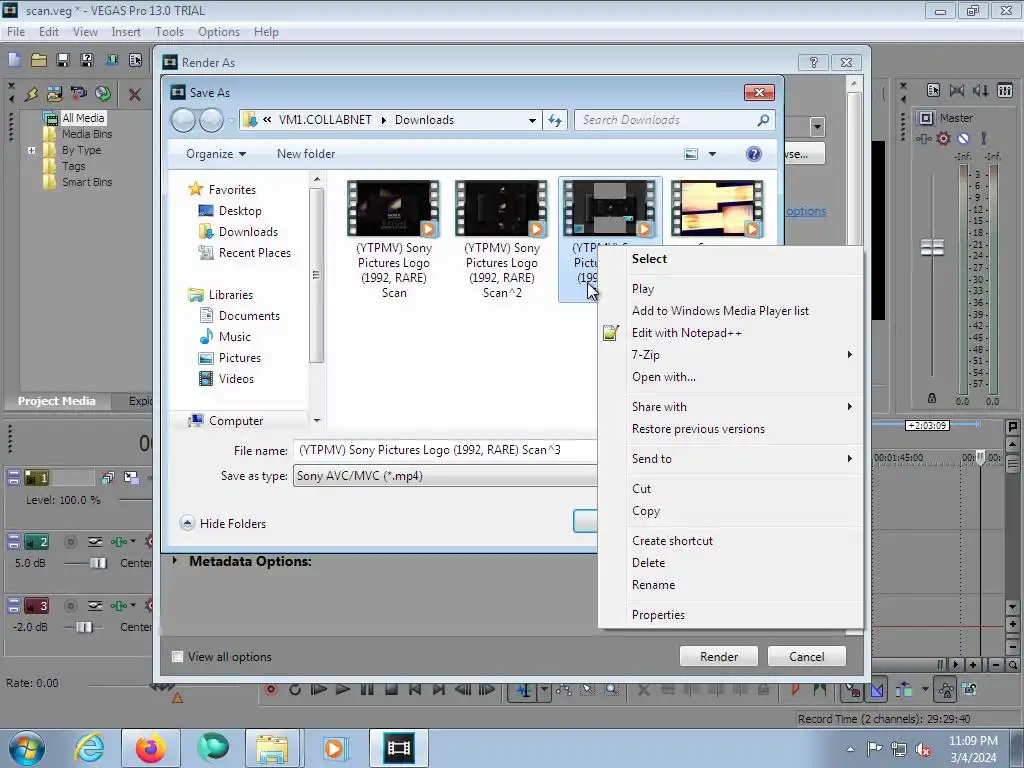This screenshot has height=768, width=1024.
Task: Toggle Ignore Event Grouping icon
Action: (x=970, y=689)
